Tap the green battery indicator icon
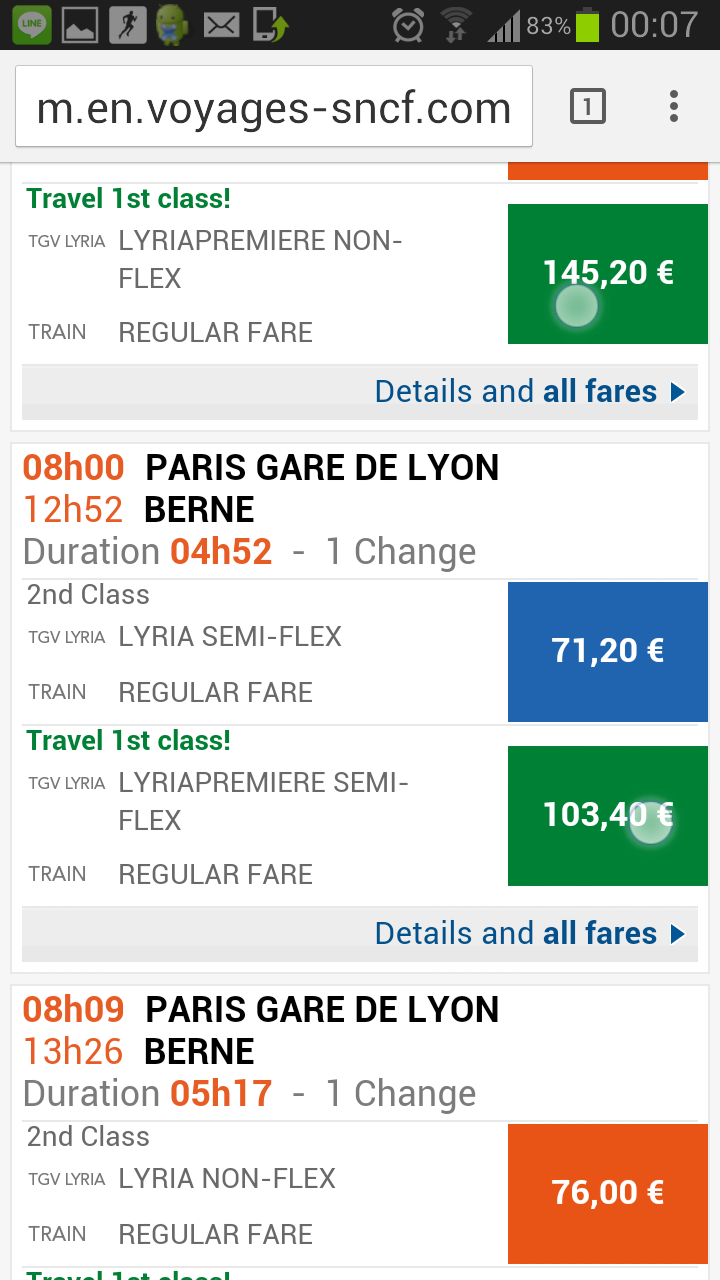This screenshot has width=720, height=1280. (588, 25)
